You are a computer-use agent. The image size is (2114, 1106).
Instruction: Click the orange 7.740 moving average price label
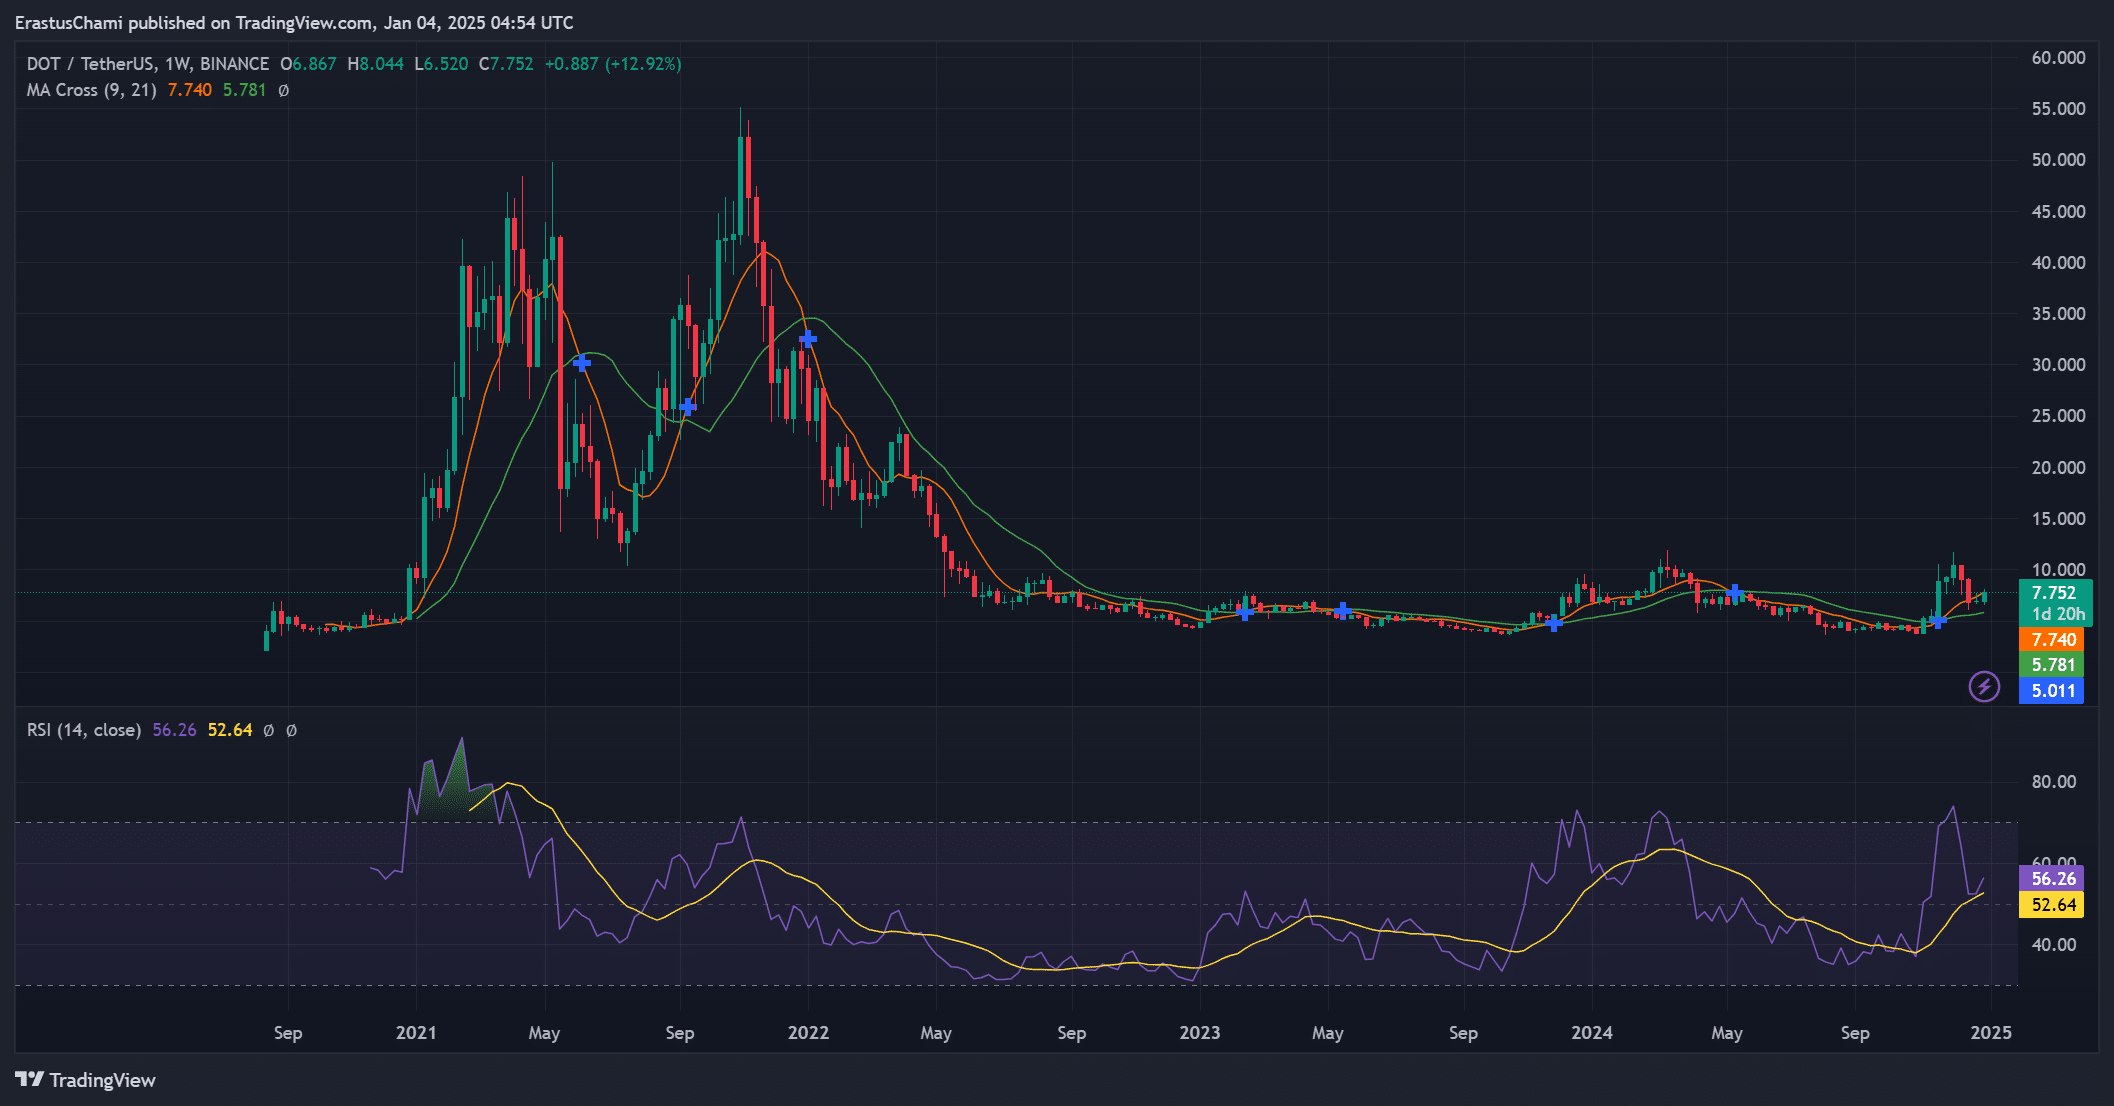pyautogui.click(x=2052, y=639)
